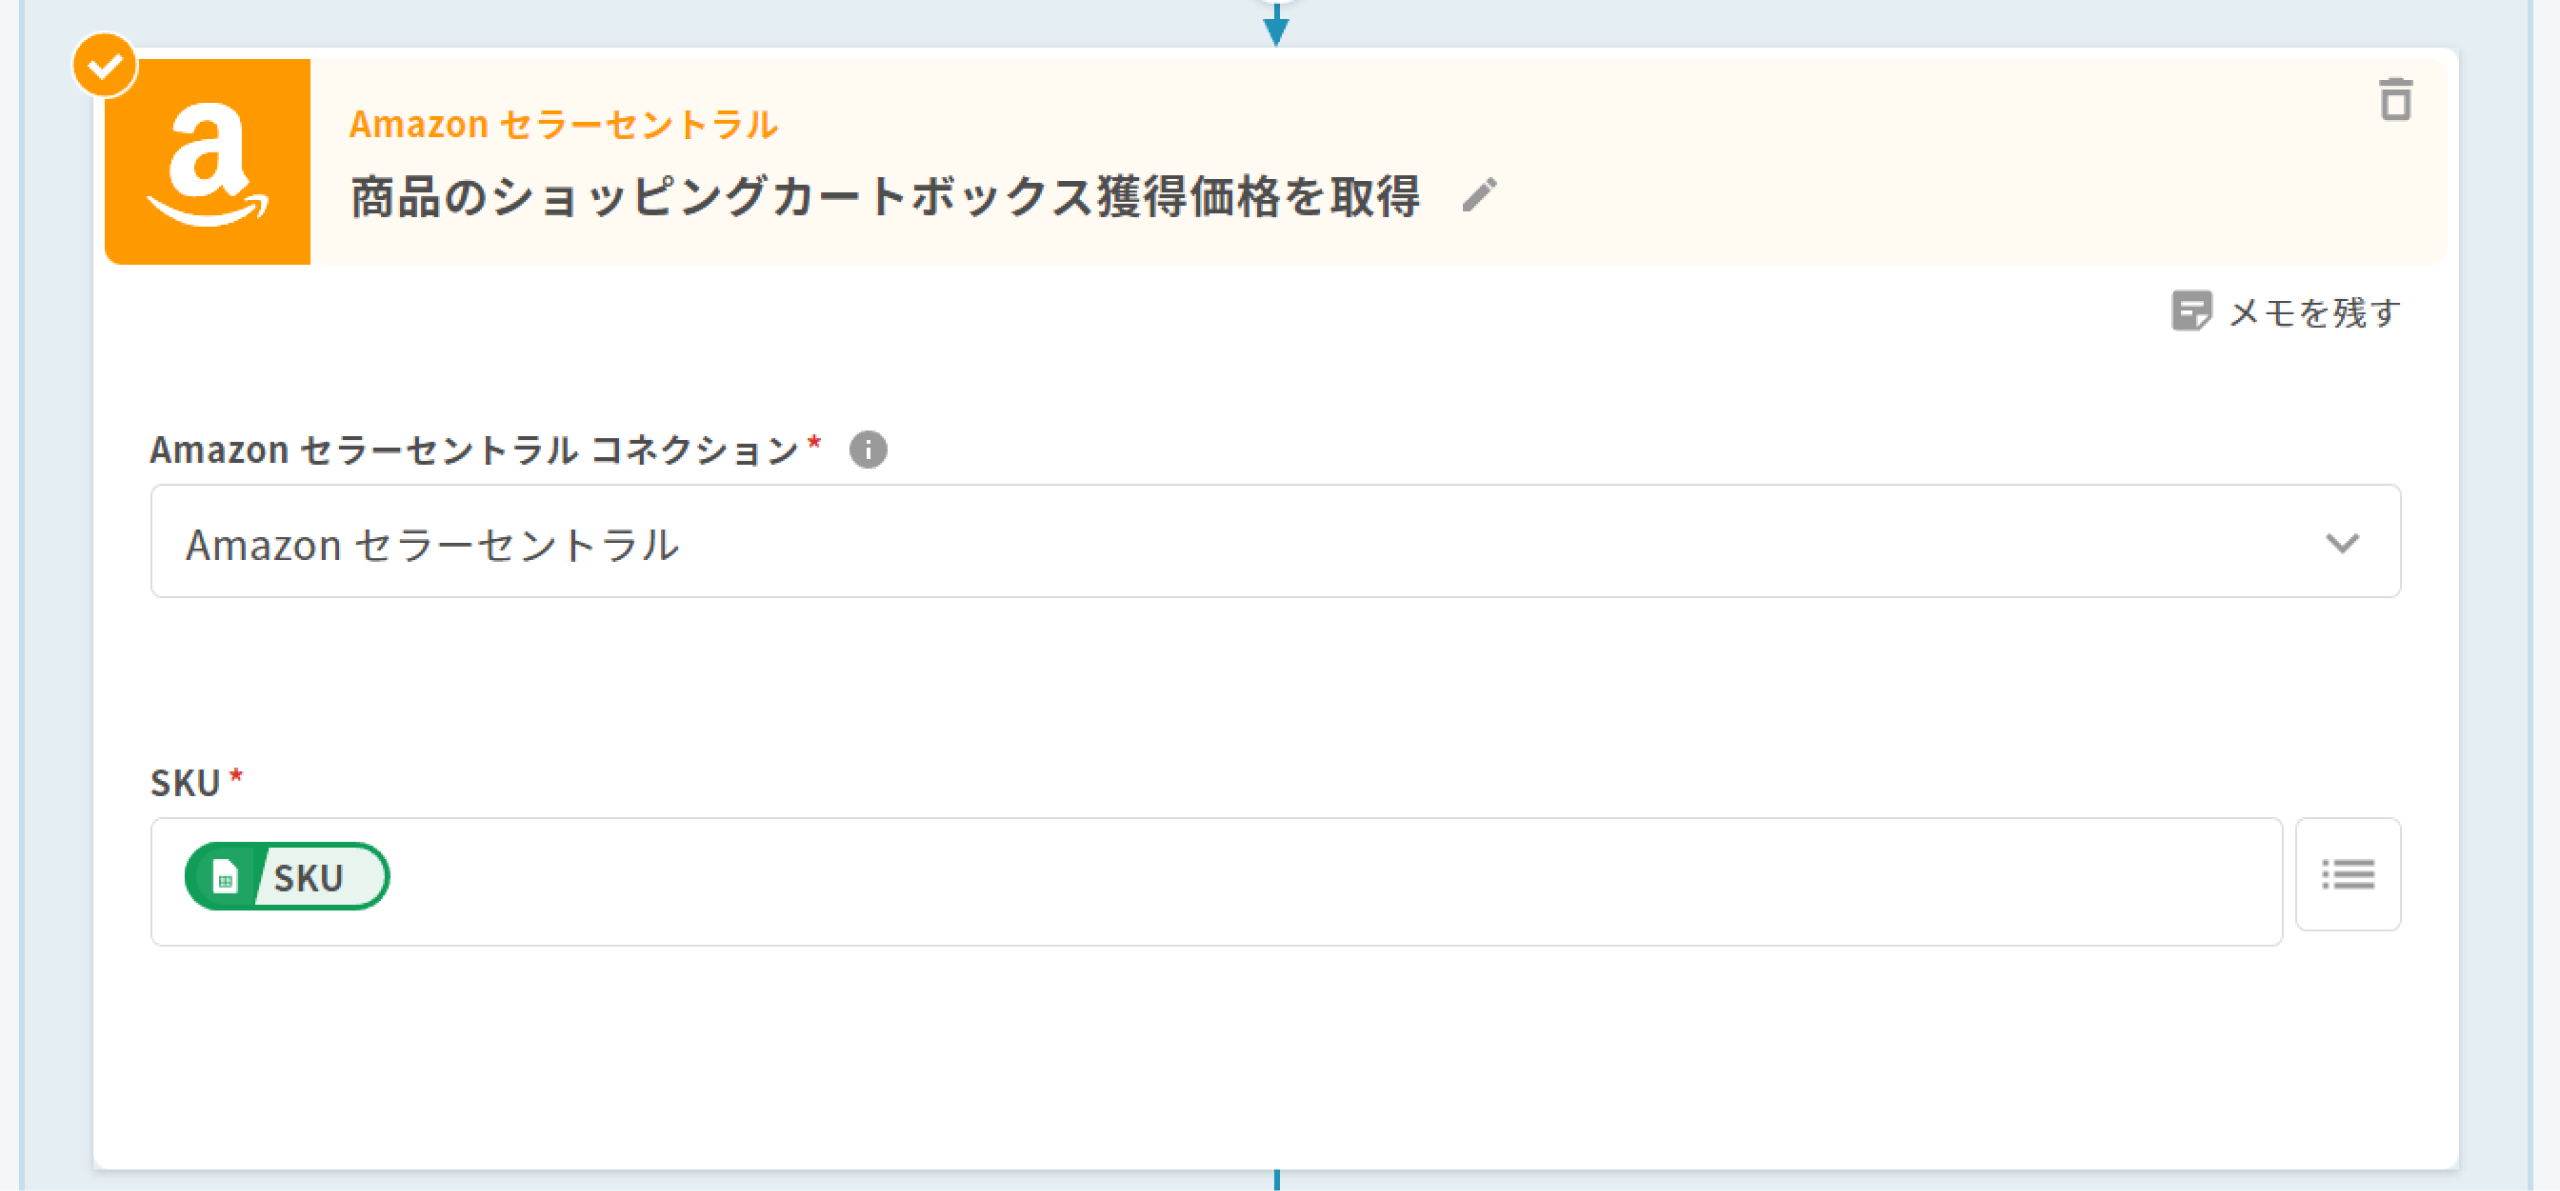Click the メモを残す text link
Screen dimensions: 2560x1191
[x=2314, y=313]
